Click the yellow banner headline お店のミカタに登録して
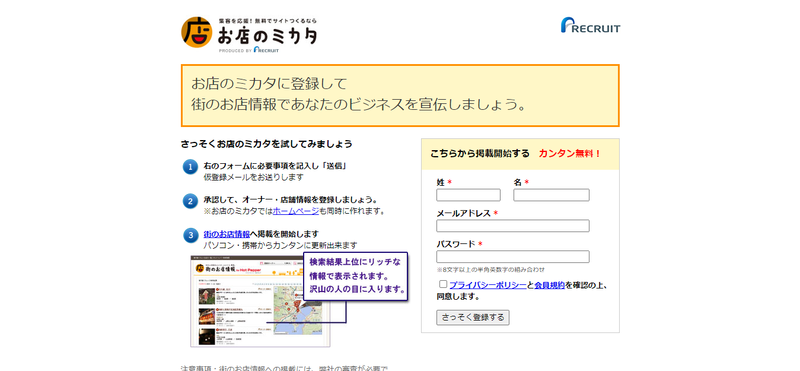The height and width of the screenshot is (371, 800). pyautogui.click(x=269, y=83)
